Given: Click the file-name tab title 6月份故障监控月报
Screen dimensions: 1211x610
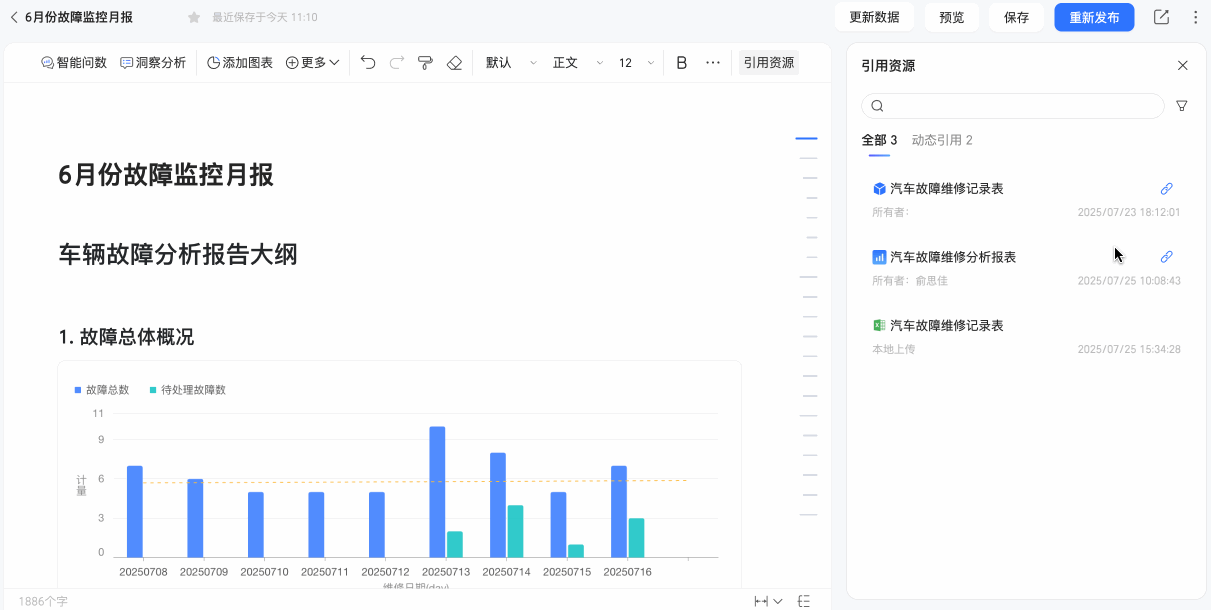Looking at the screenshot, I should pos(79,17).
